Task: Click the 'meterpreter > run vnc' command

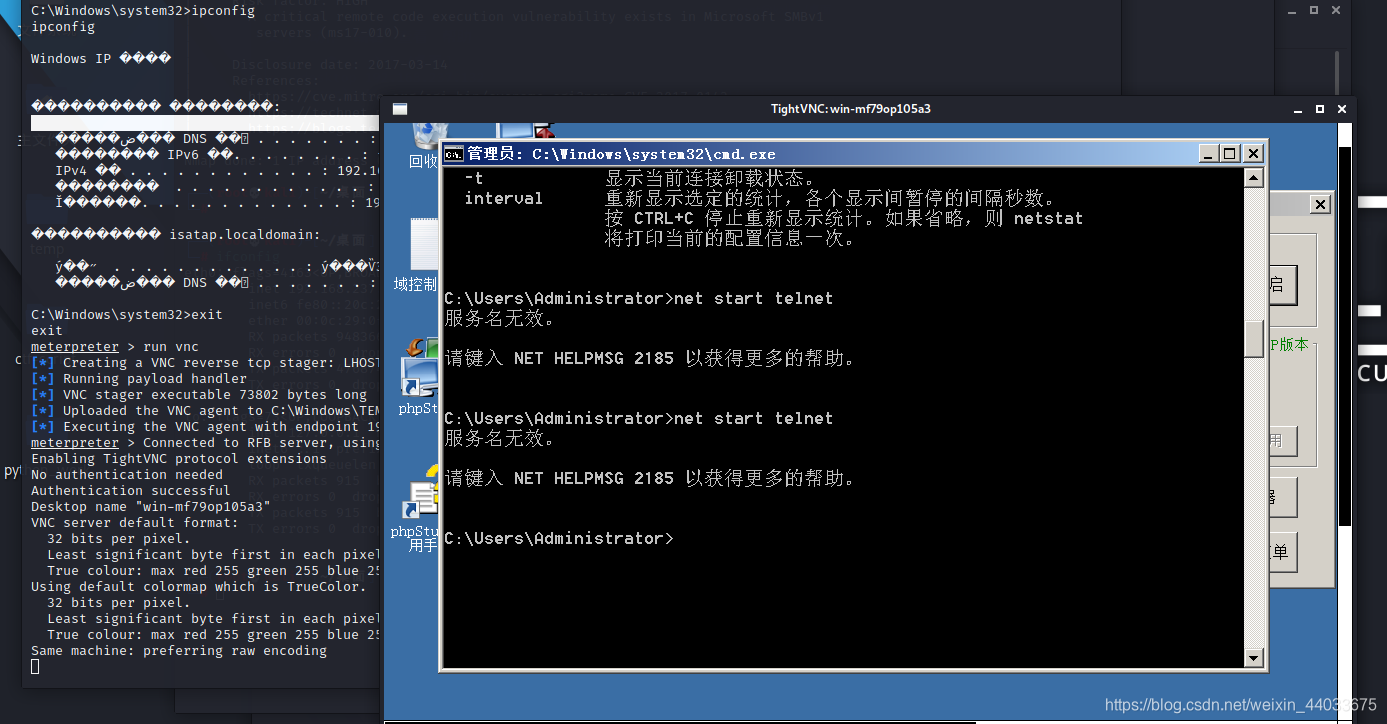Action: tap(115, 347)
